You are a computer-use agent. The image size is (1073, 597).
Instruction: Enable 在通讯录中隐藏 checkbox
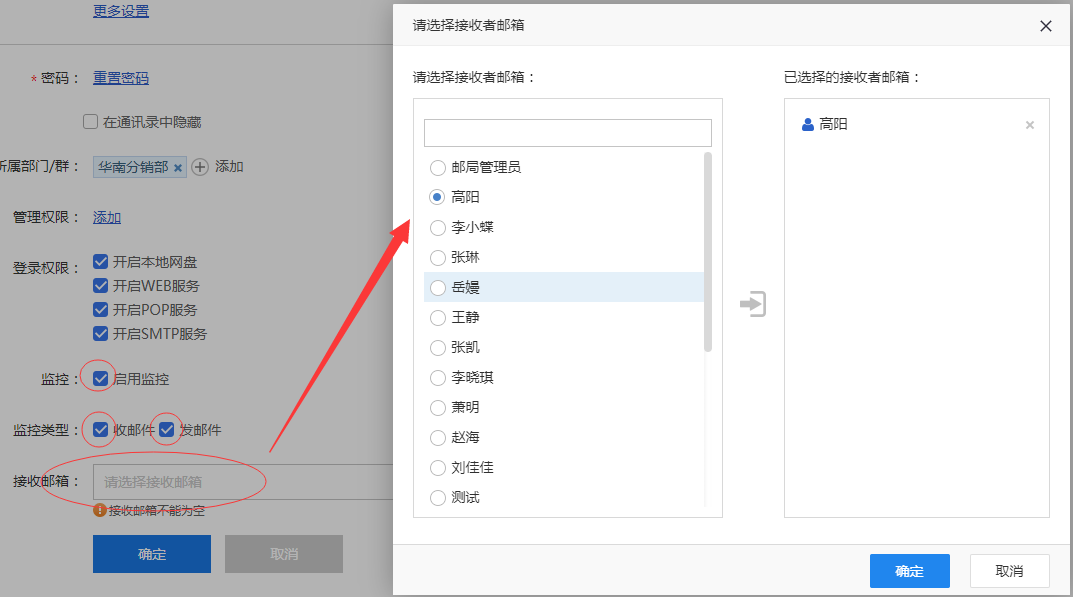click(91, 122)
